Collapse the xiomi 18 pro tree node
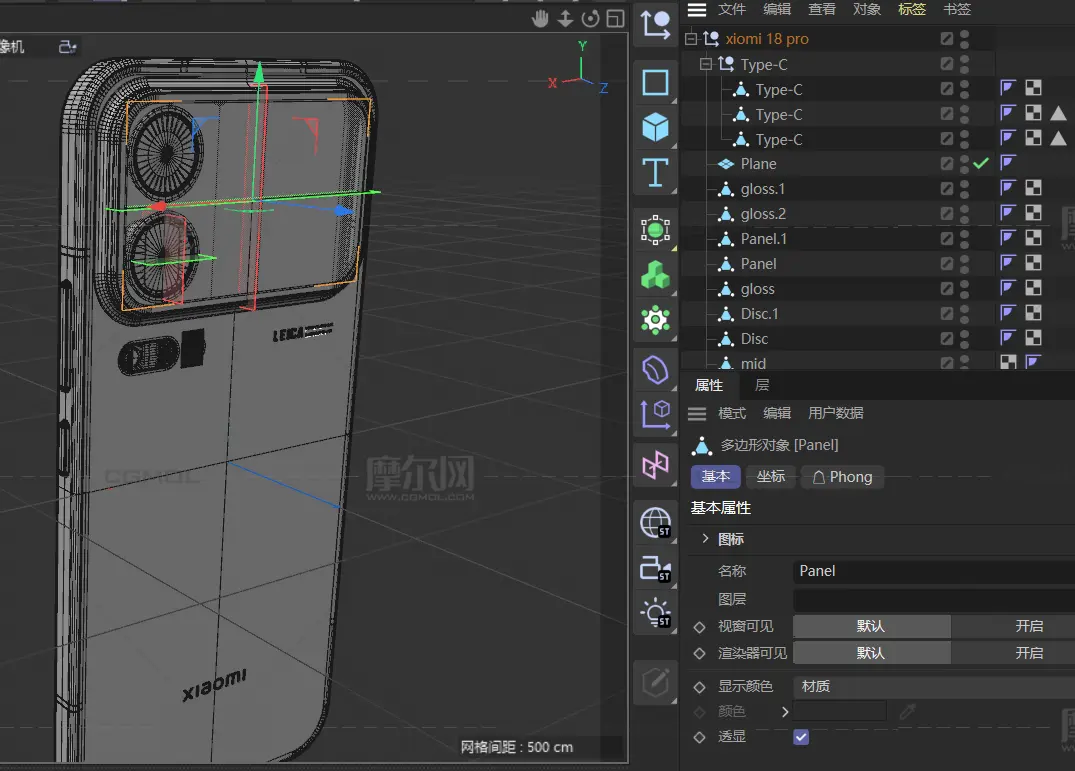 (691, 38)
